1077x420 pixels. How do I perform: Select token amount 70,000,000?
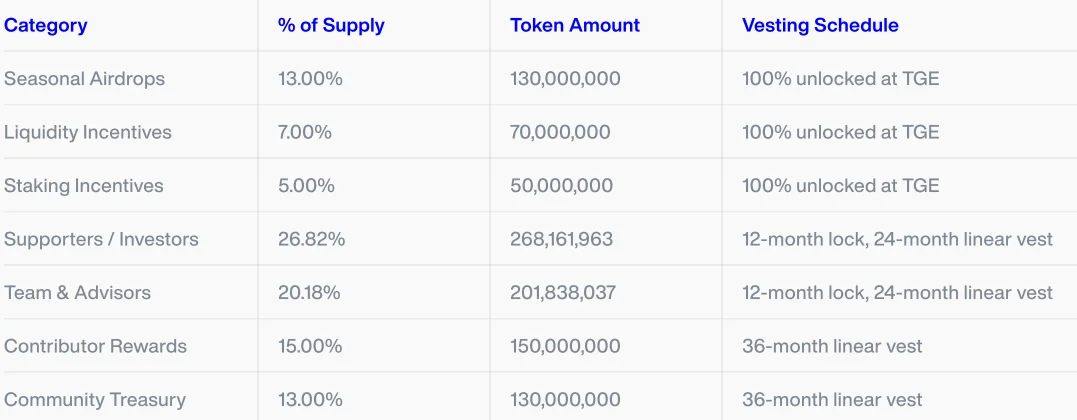click(x=560, y=132)
